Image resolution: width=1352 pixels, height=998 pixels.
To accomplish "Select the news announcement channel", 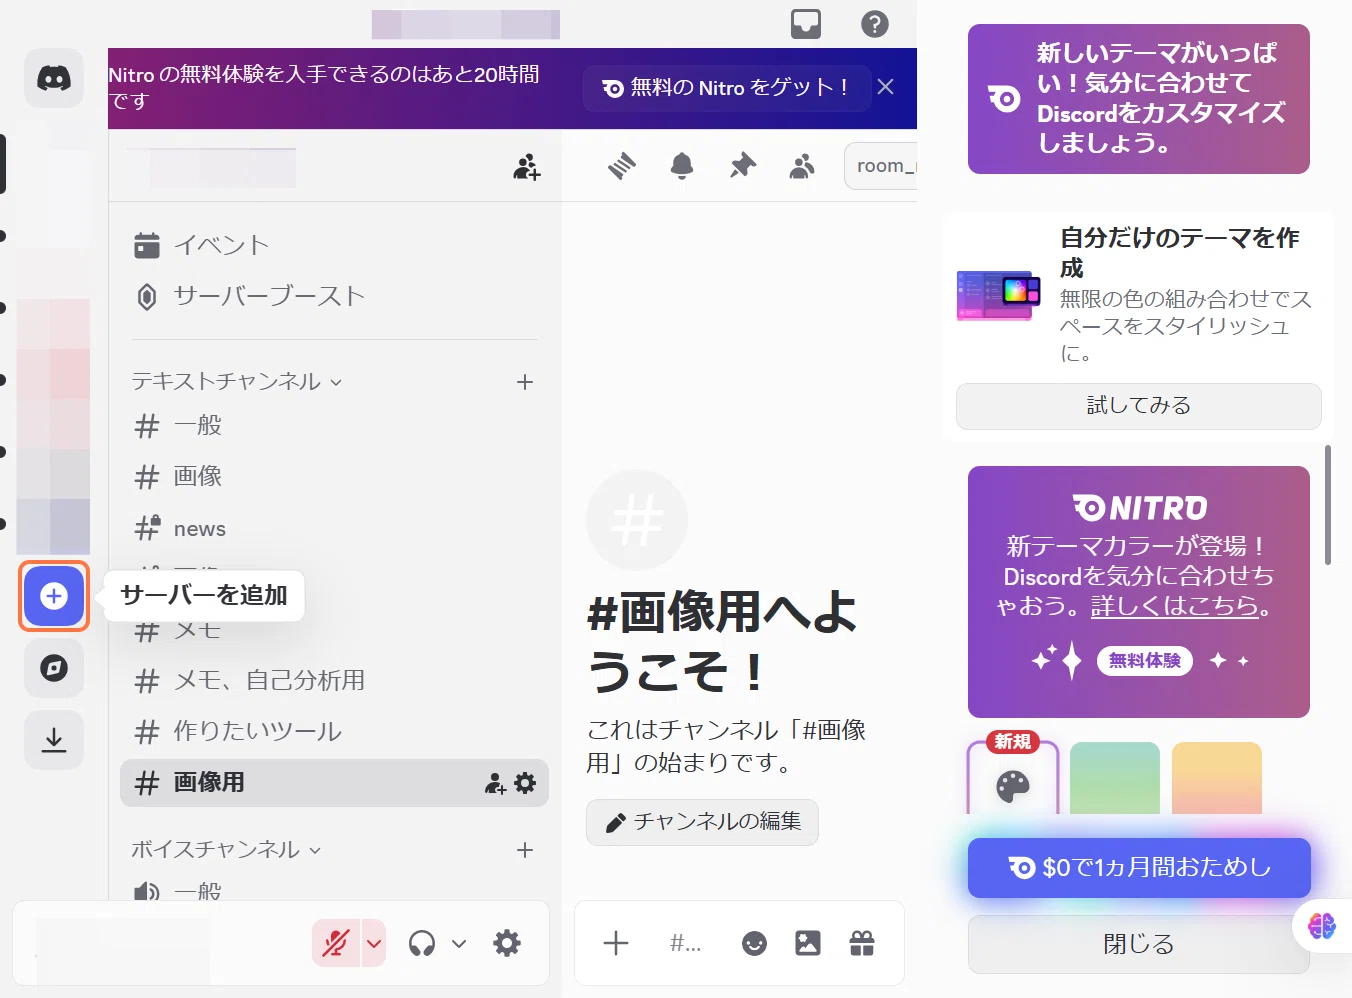I will point(334,528).
